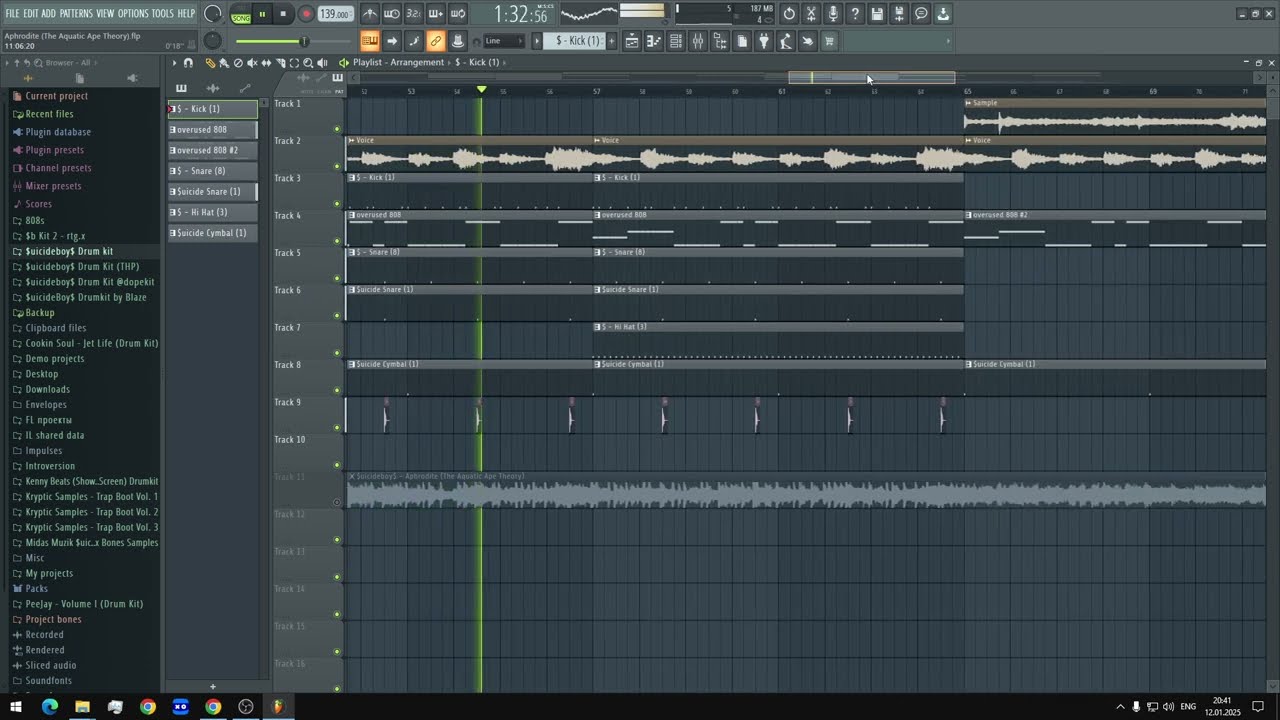Expand the 'Soundfonts' browser folder
This screenshot has width=1280, height=720.
point(48,681)
